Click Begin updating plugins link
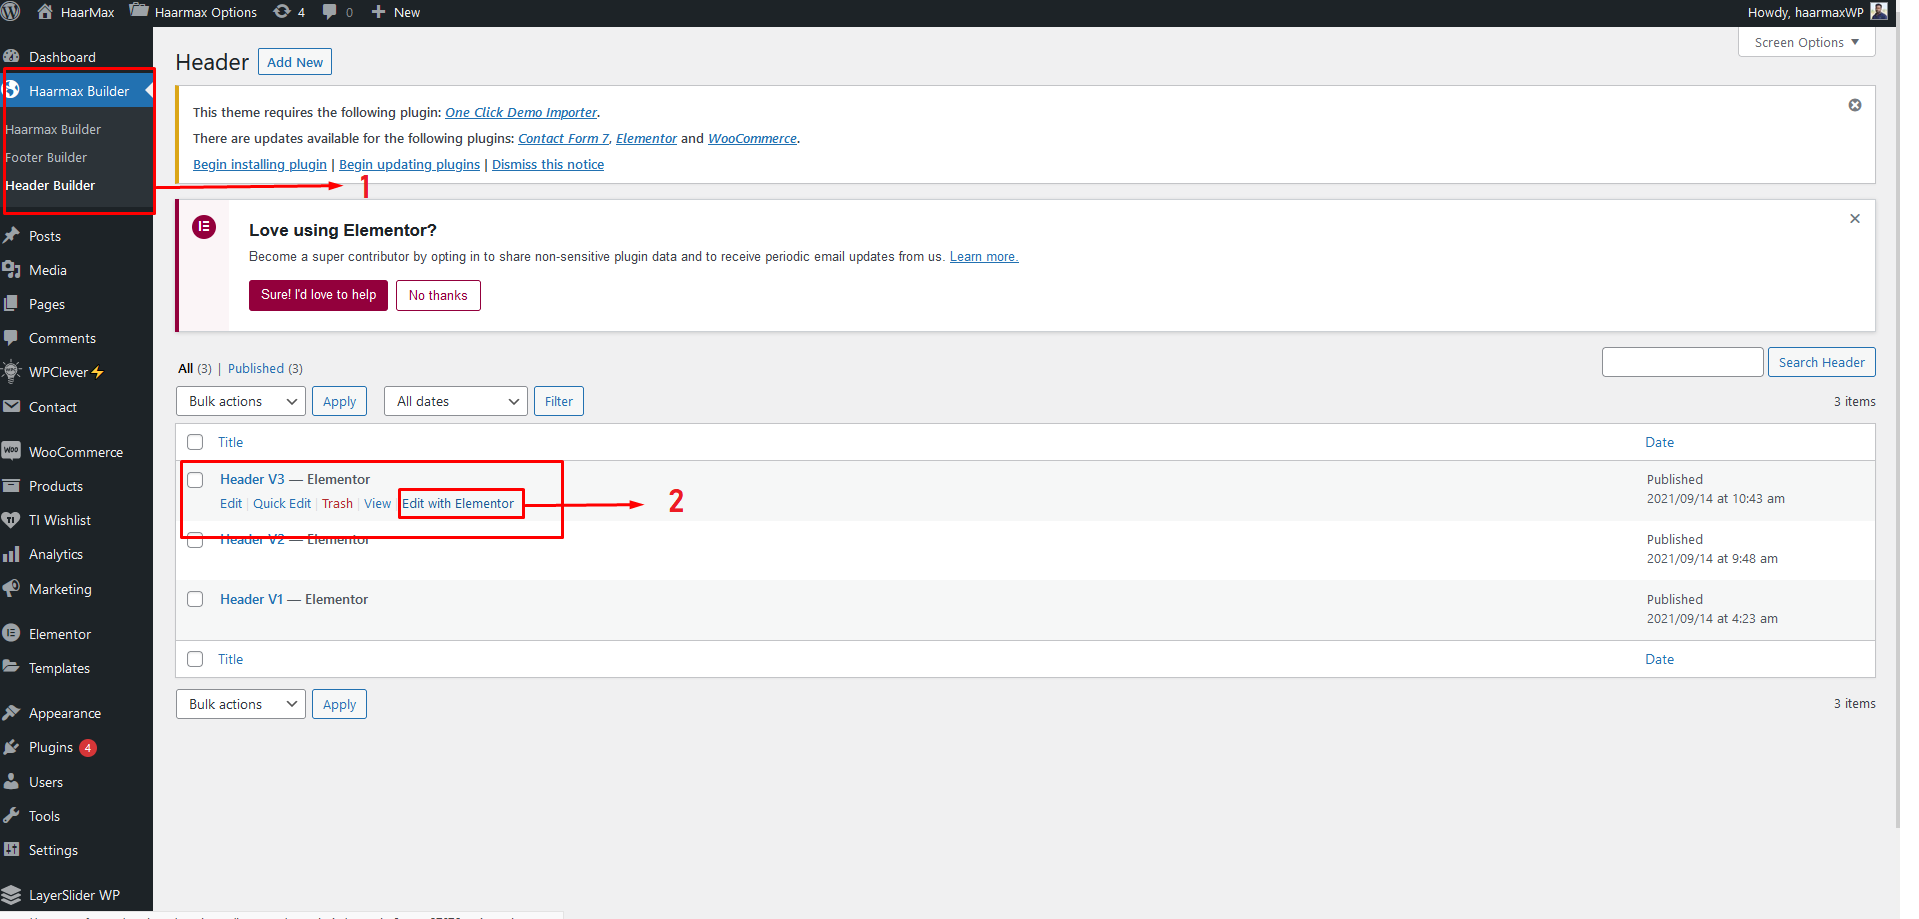 click(409, 164)
